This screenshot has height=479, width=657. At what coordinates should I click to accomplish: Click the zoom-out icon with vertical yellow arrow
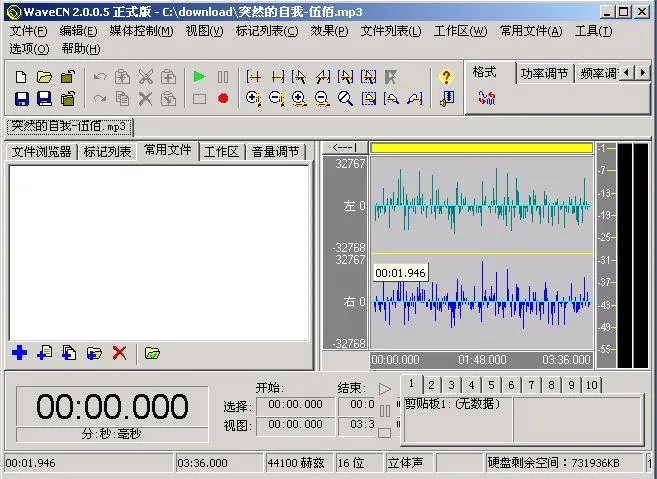pos(277,99)
